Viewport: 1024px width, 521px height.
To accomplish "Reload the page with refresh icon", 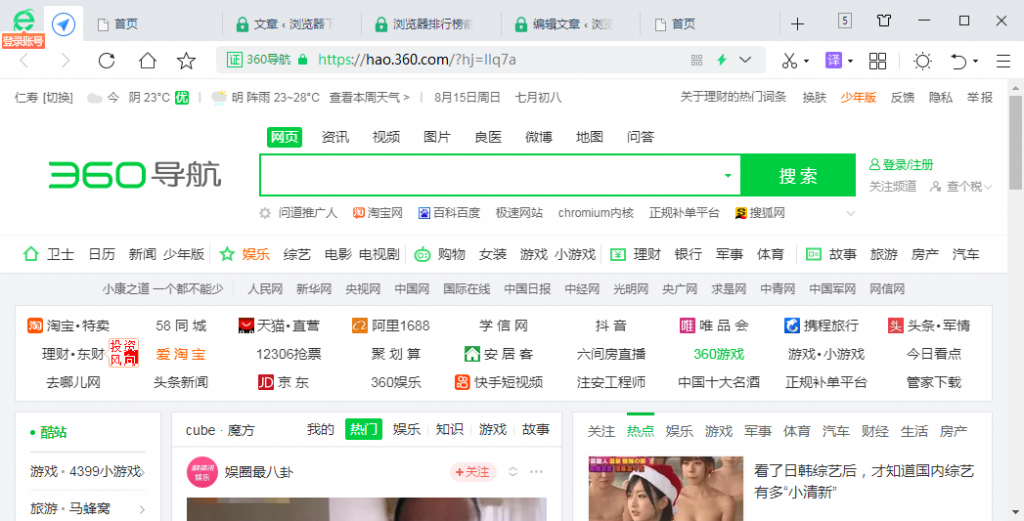I will point(106,61).
